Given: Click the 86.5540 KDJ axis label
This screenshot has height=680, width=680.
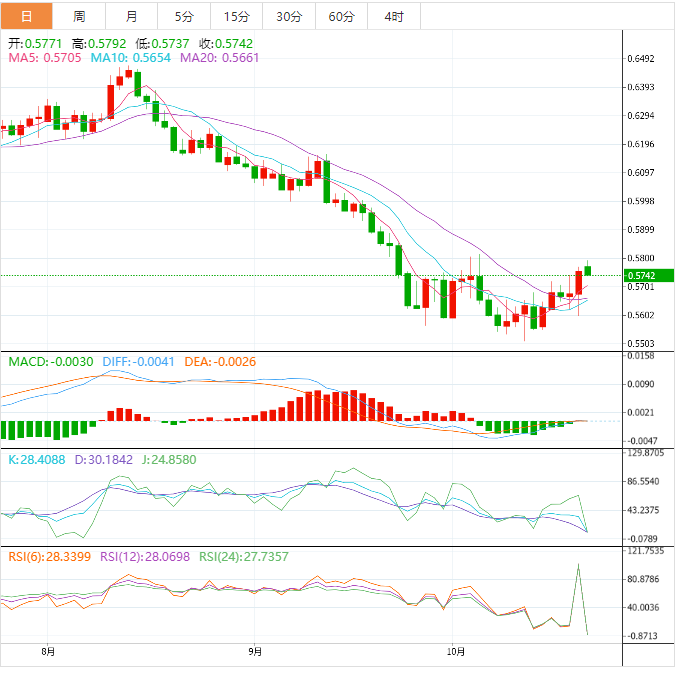Looking at the screenshot, I should [643, 482].
